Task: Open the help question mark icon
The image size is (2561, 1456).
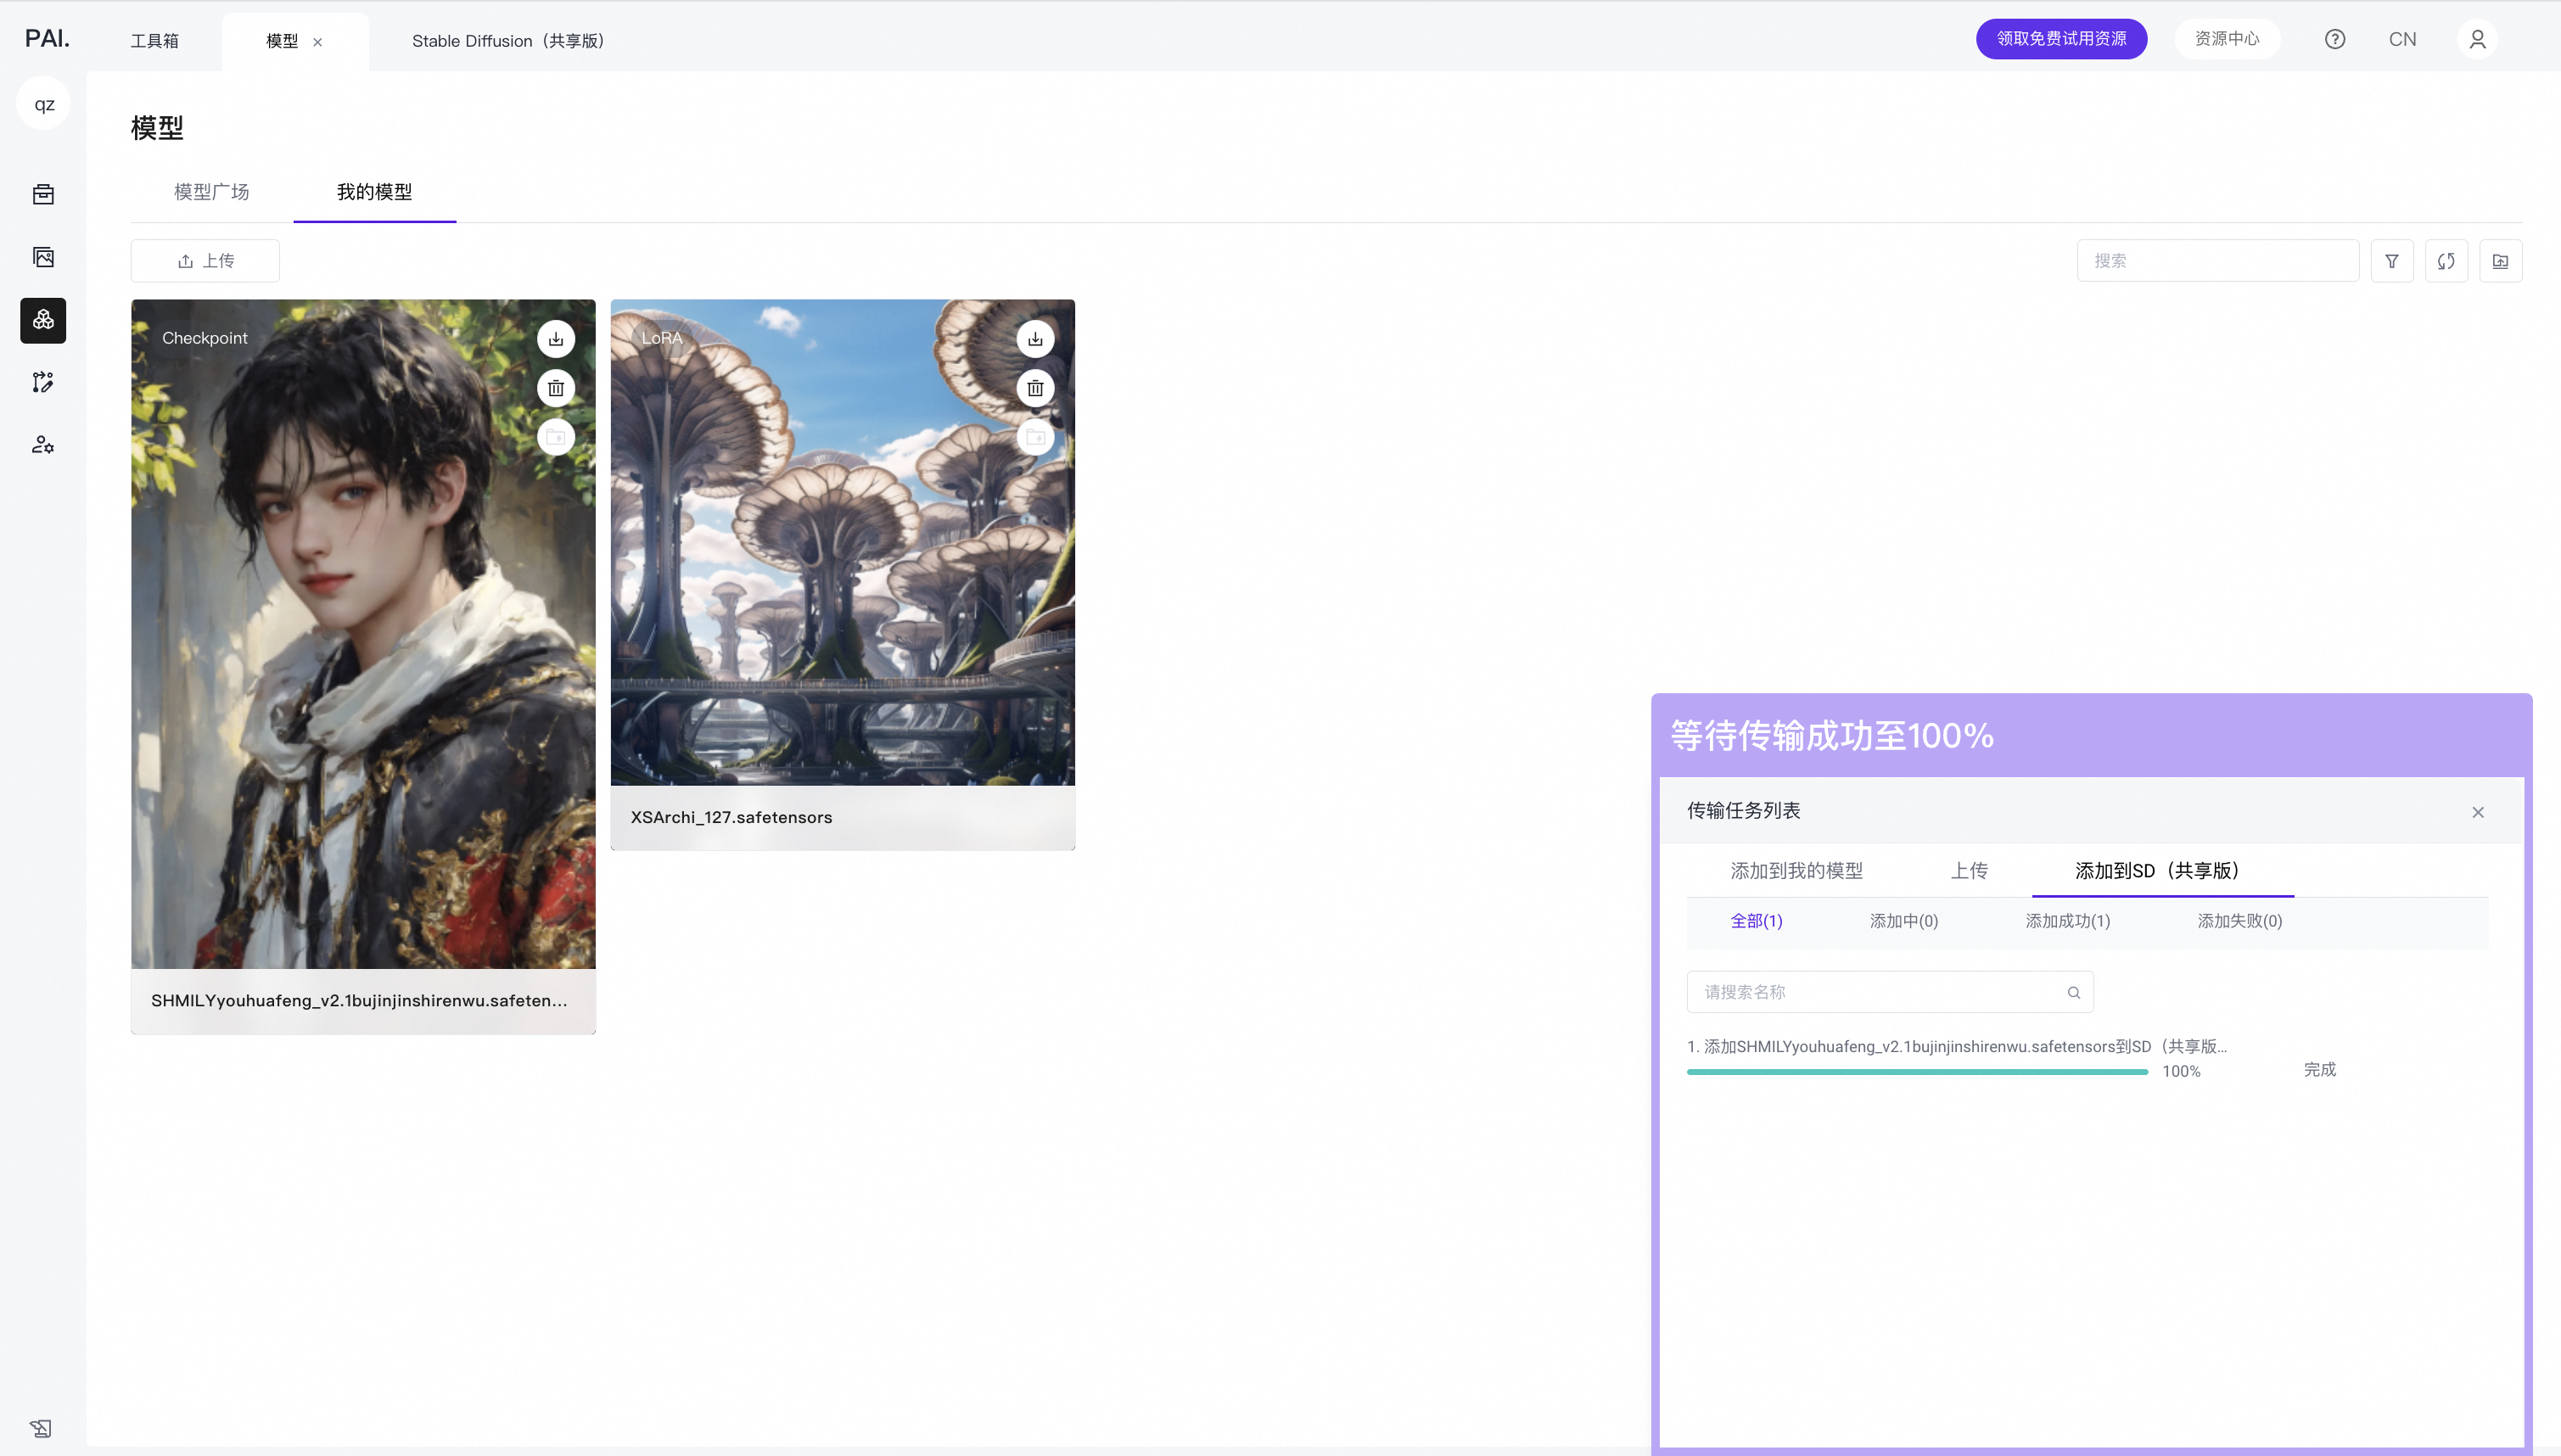Action: click(x=2335, y=39)
